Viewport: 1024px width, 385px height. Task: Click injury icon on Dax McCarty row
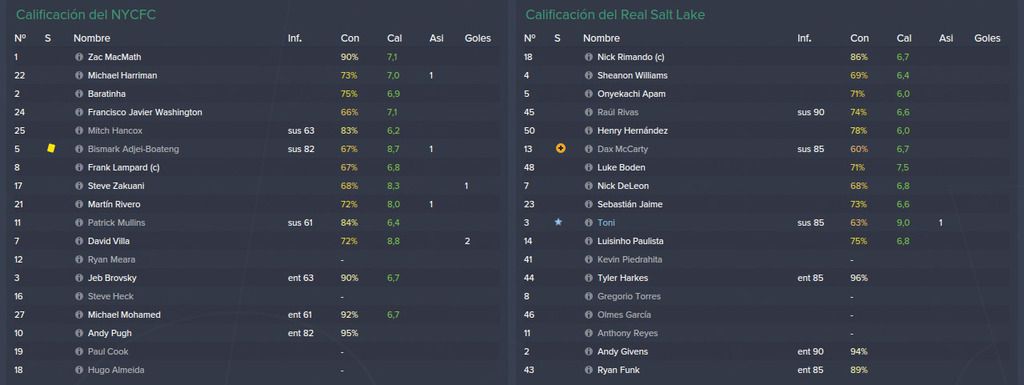pyautogui.click(x=560, y=149)
